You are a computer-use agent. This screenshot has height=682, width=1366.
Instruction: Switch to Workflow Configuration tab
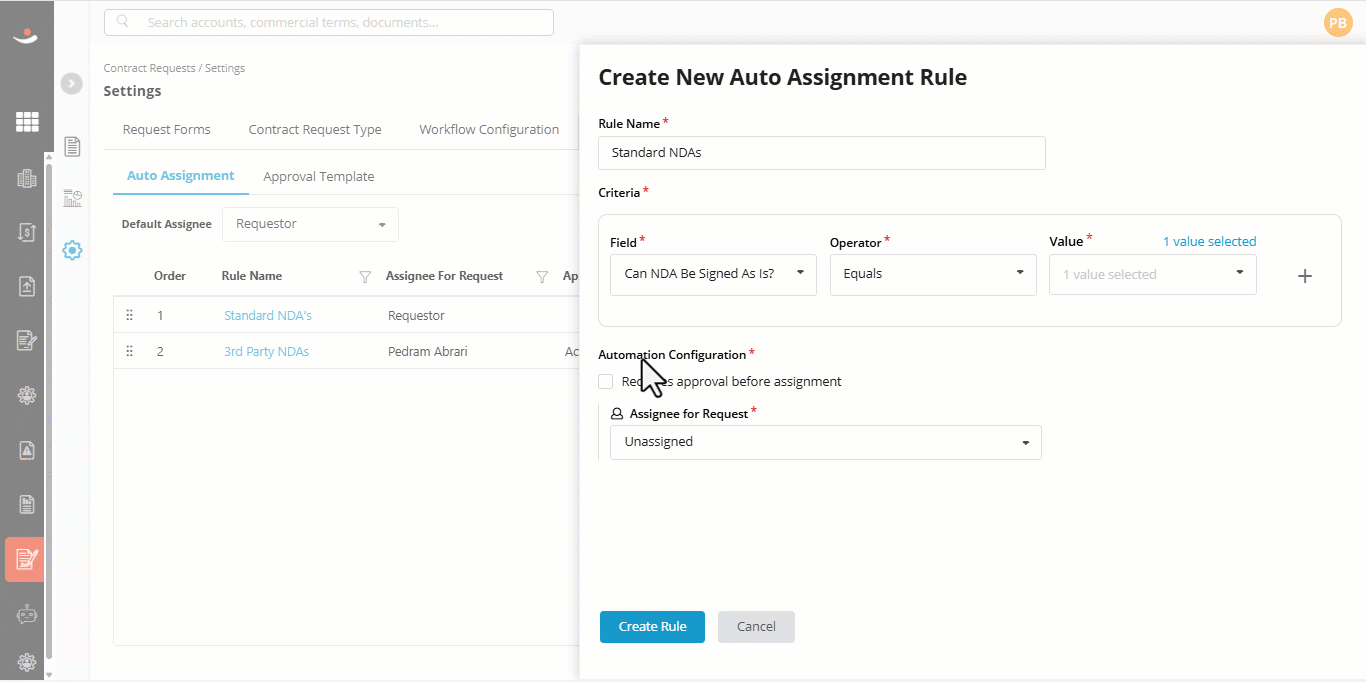(489, 130)
